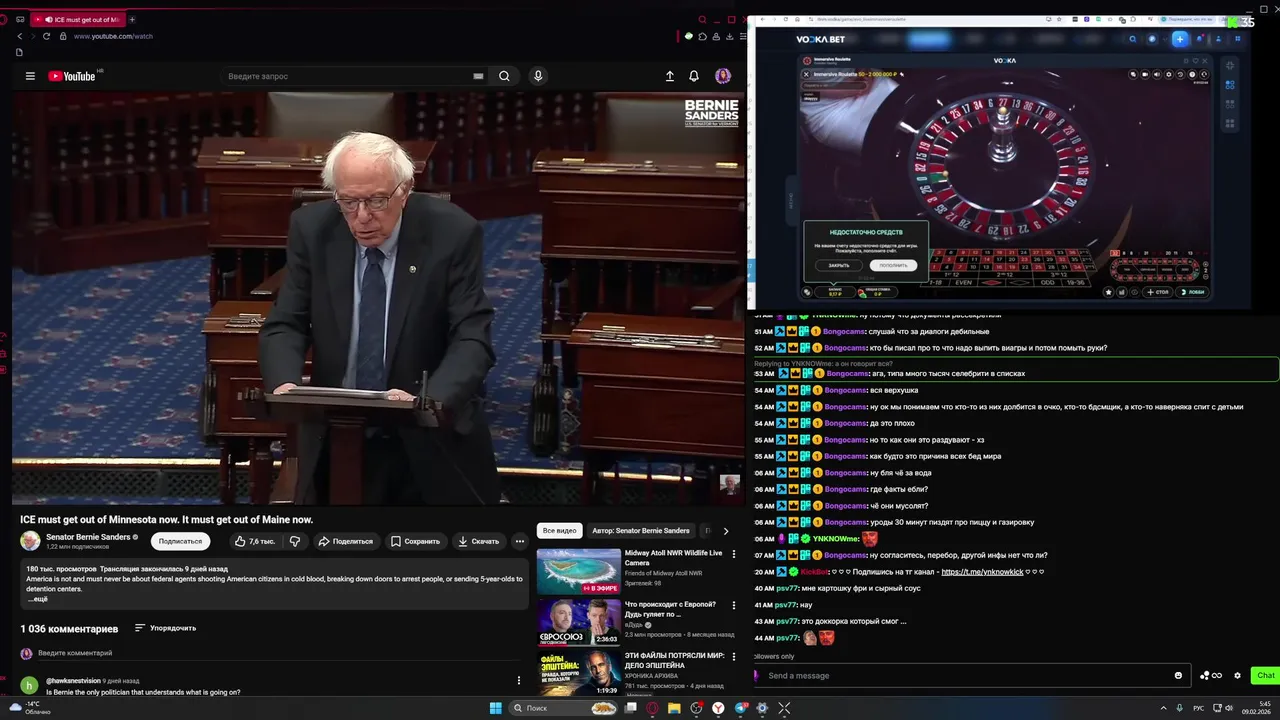Open Упорядочить comment sort dropdown
Viewport: 1280px width, 720px height.
pyautogui.click(x=165, y=628)
